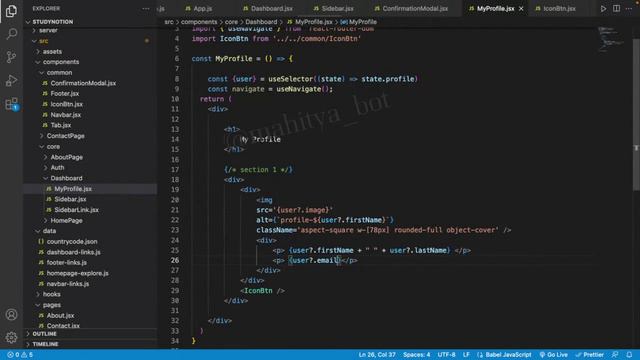Expand the HomePage folder
This screenshot has height=360, width=640.
coord(66,220)
